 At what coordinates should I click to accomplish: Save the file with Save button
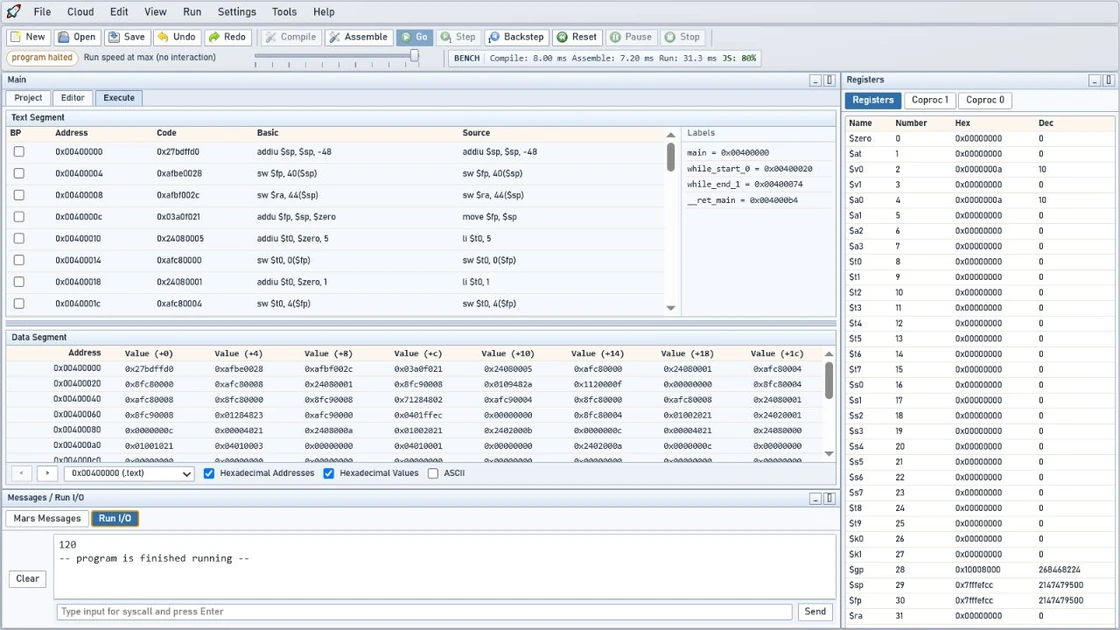click(126, 37)
